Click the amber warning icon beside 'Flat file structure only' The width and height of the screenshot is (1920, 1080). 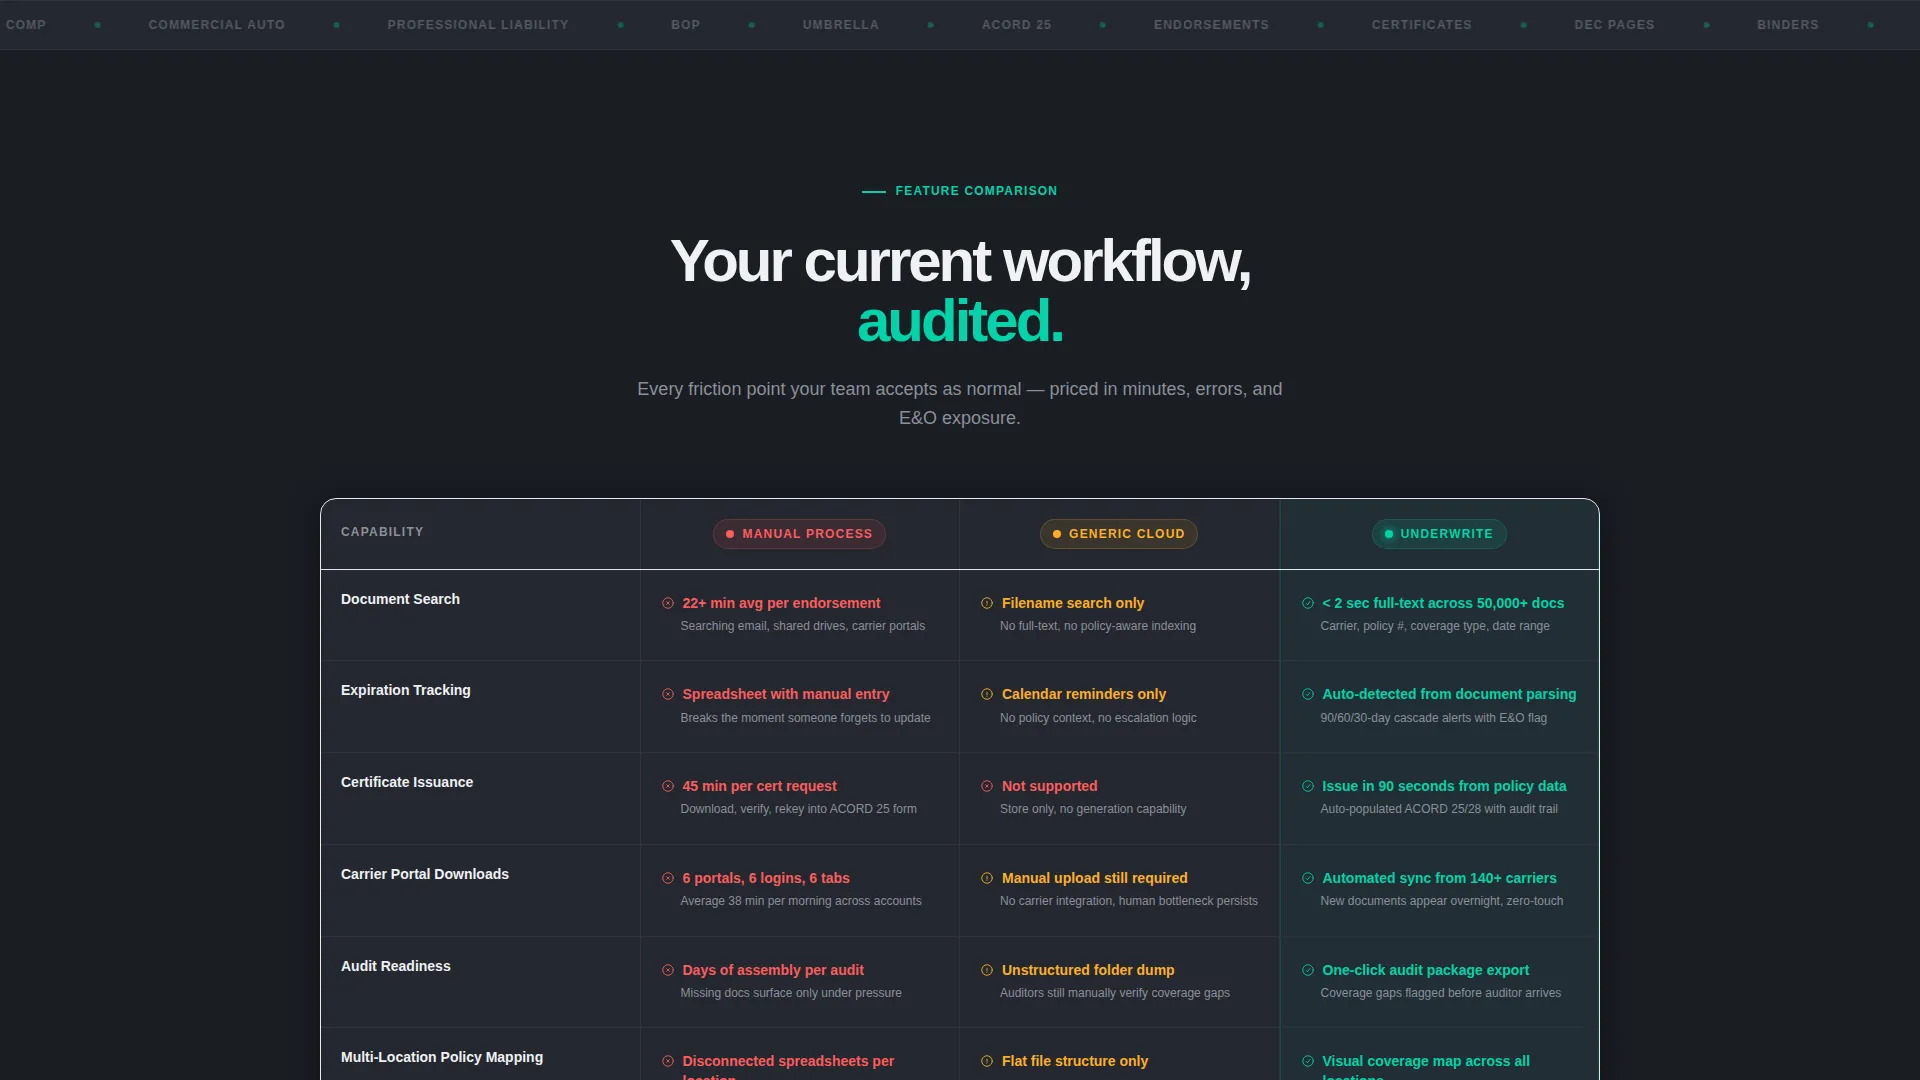(987, 1061)
